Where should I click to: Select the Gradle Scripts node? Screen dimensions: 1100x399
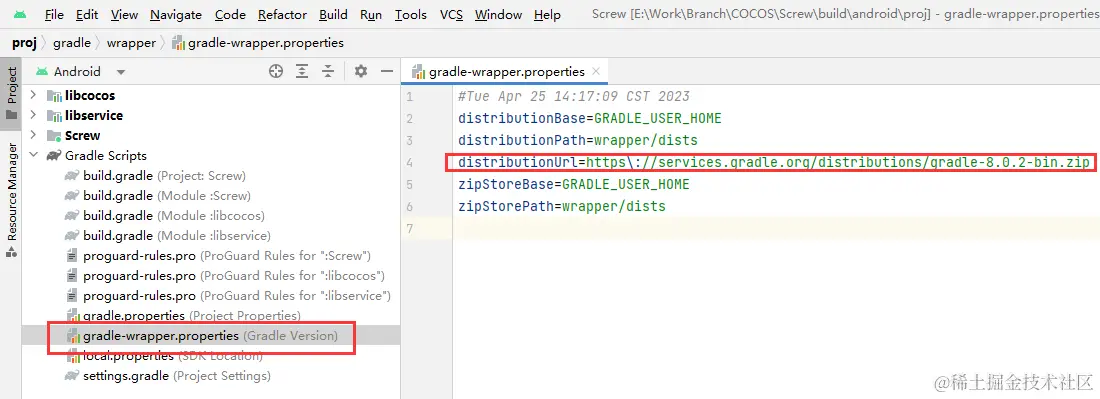coord(106,156)
